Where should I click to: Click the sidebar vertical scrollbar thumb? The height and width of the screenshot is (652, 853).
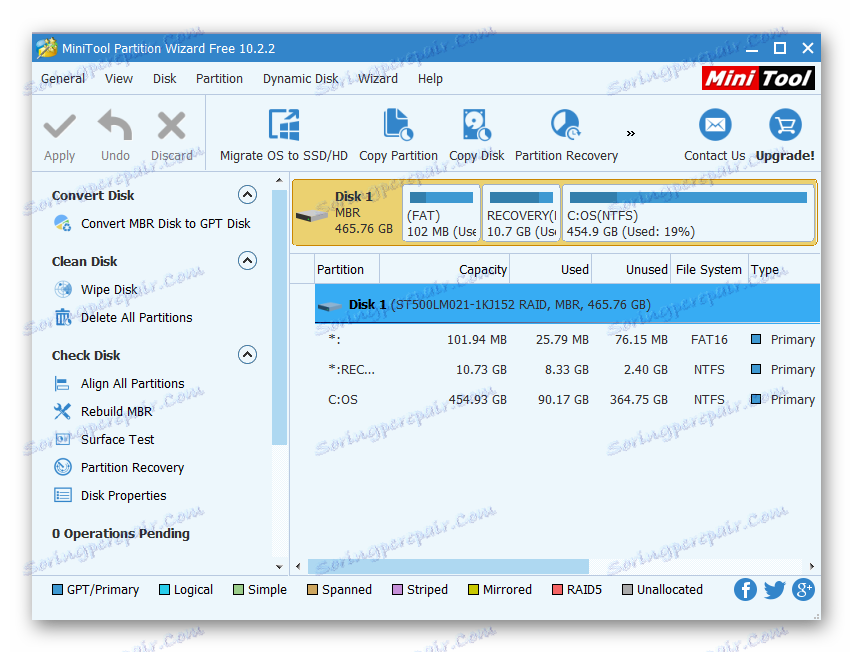point(279,317)
